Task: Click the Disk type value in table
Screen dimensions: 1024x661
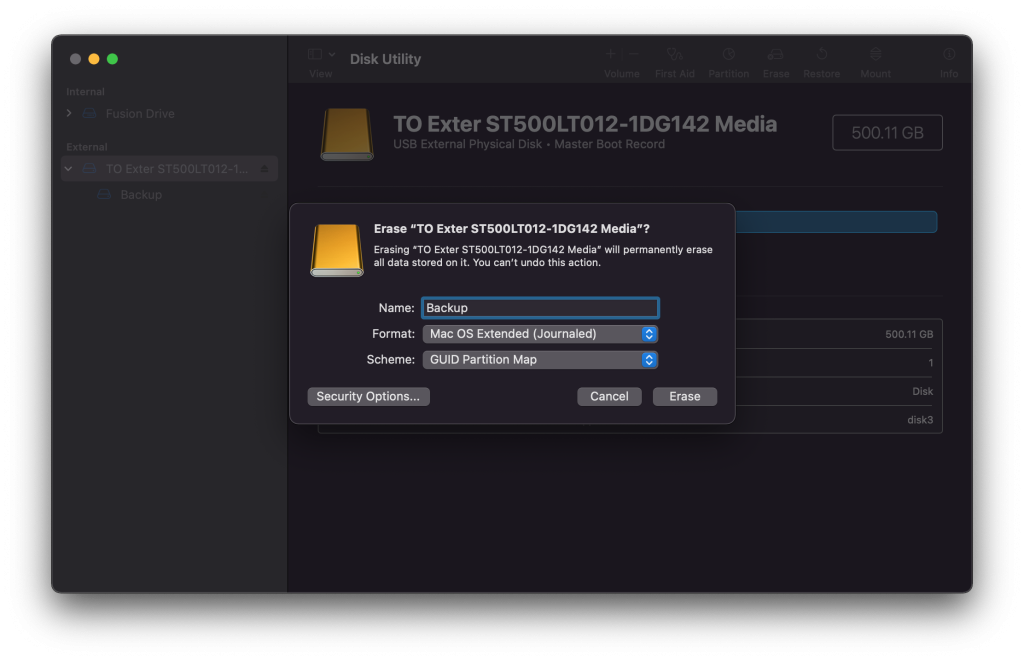Action: [x=923, y=391]
